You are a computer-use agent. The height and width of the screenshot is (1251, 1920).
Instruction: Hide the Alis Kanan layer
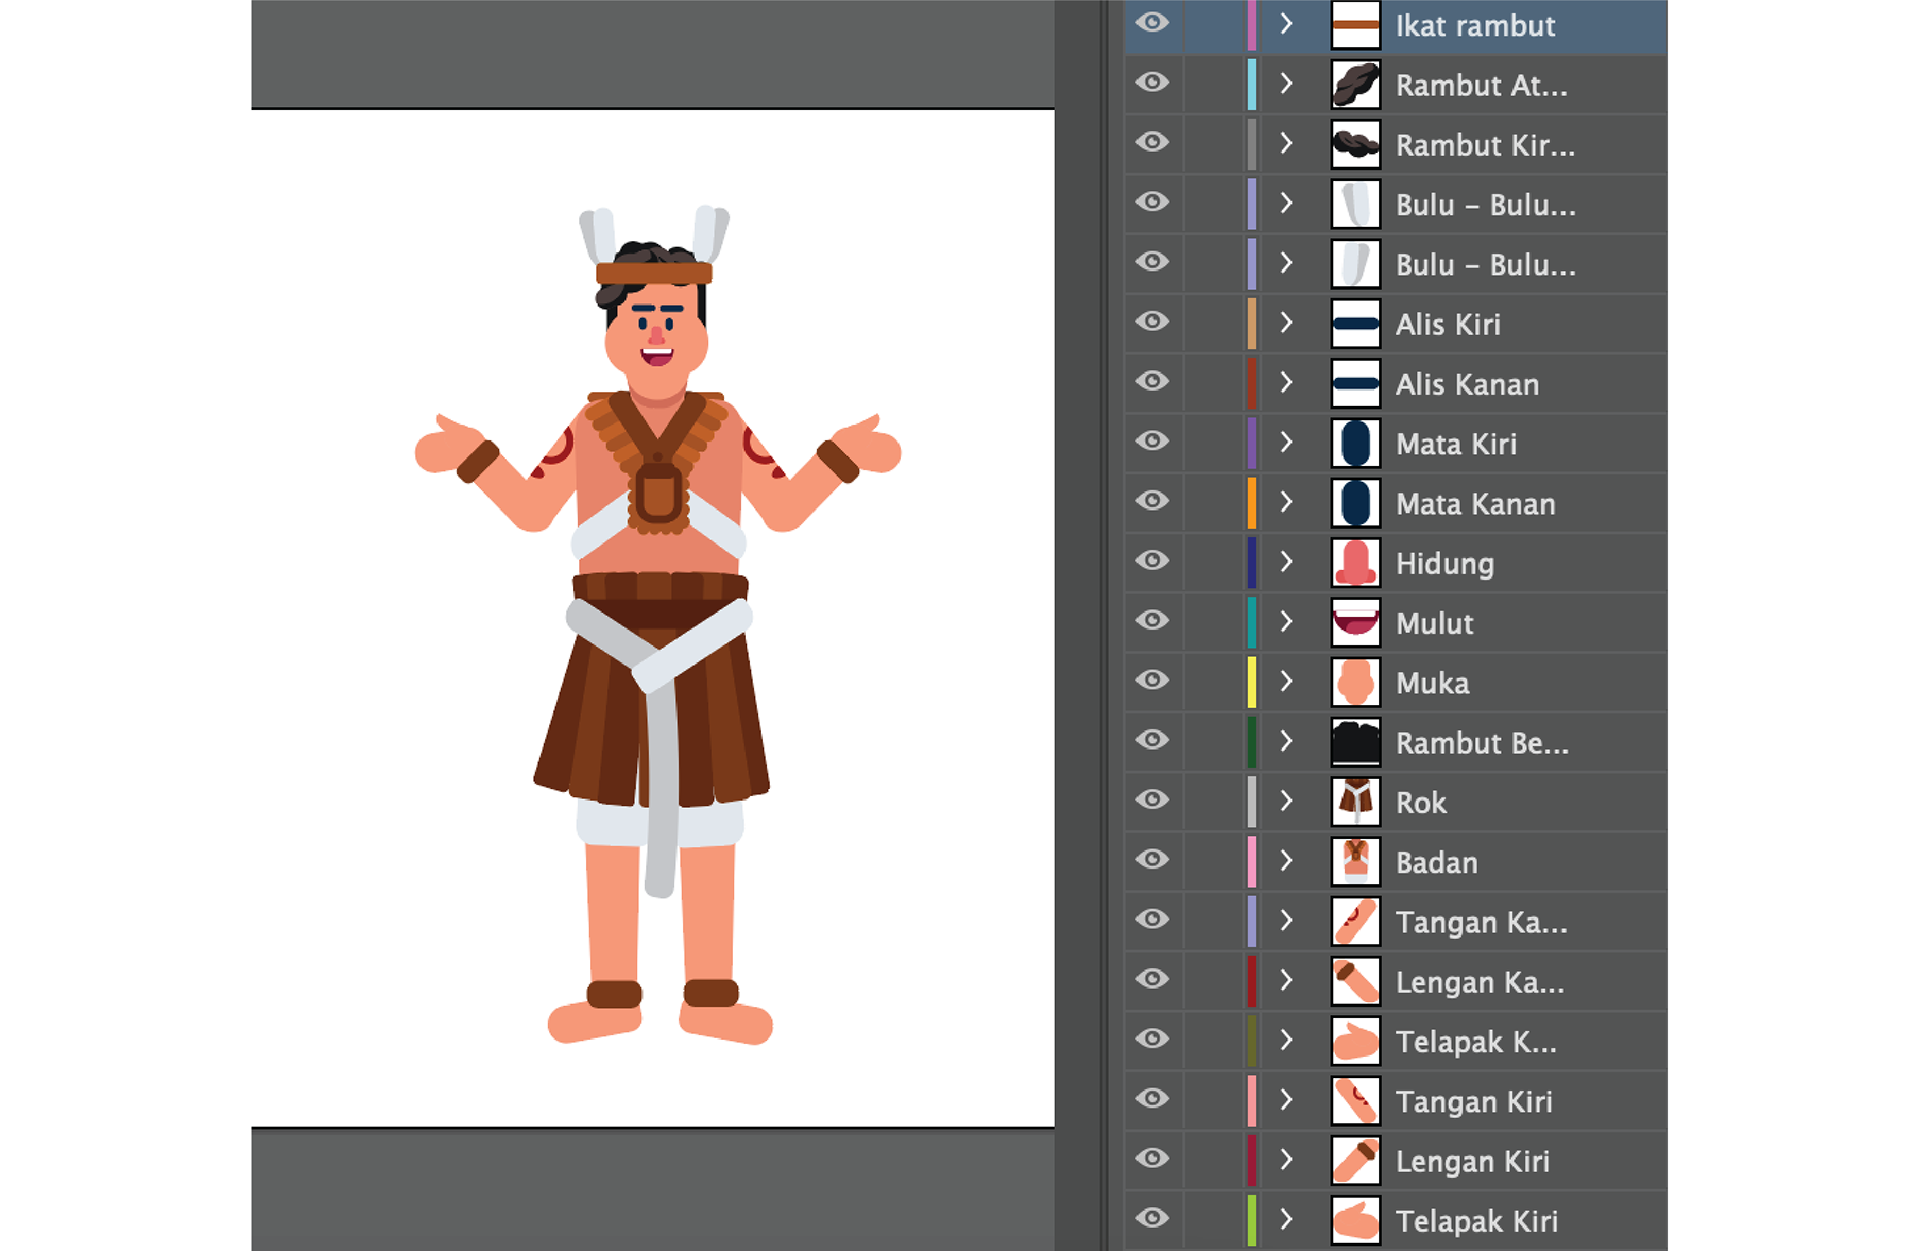(1152, 381)
